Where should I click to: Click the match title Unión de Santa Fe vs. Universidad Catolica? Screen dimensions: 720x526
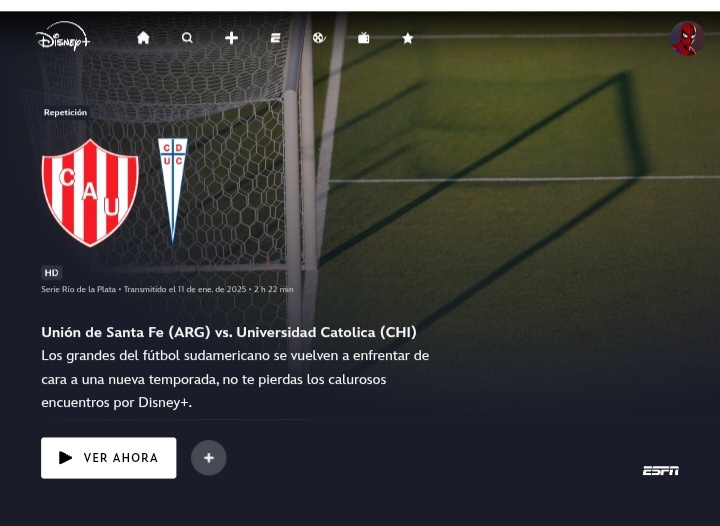(x=229, y=332)
